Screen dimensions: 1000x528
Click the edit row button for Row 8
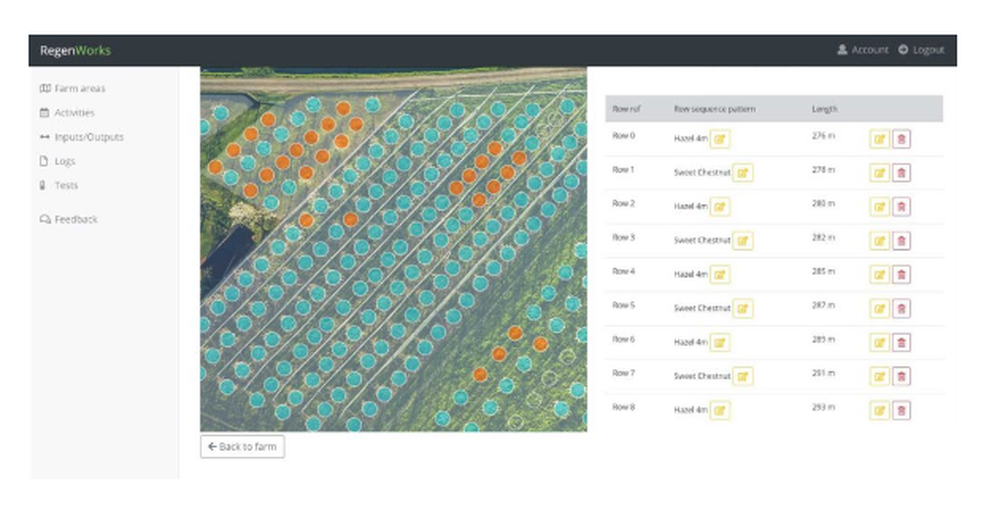point(879,410)
